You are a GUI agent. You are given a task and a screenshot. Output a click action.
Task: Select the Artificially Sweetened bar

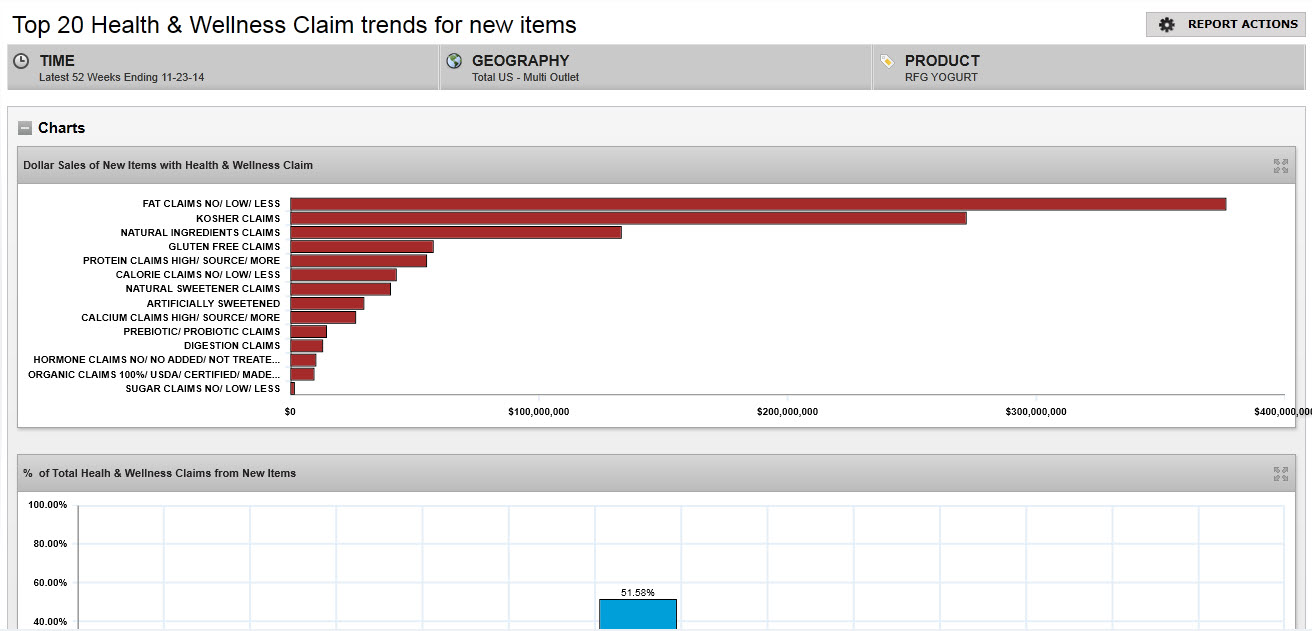click(327, 303)
